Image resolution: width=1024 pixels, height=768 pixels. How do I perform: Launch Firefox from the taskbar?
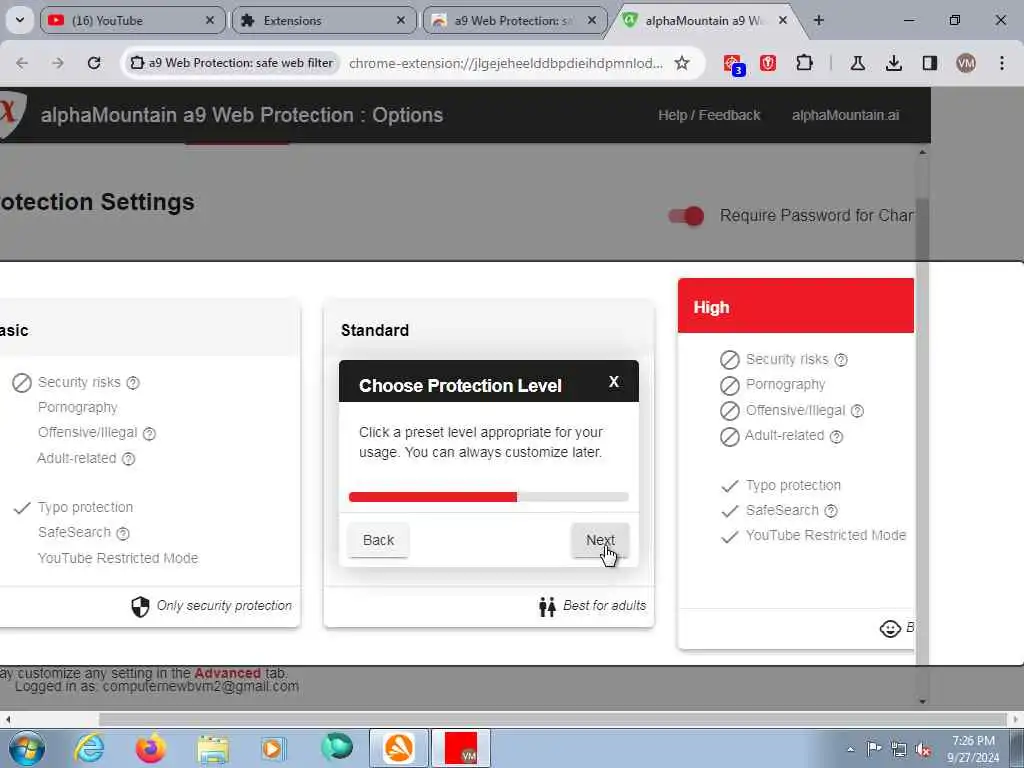click(x=150, y=748)
